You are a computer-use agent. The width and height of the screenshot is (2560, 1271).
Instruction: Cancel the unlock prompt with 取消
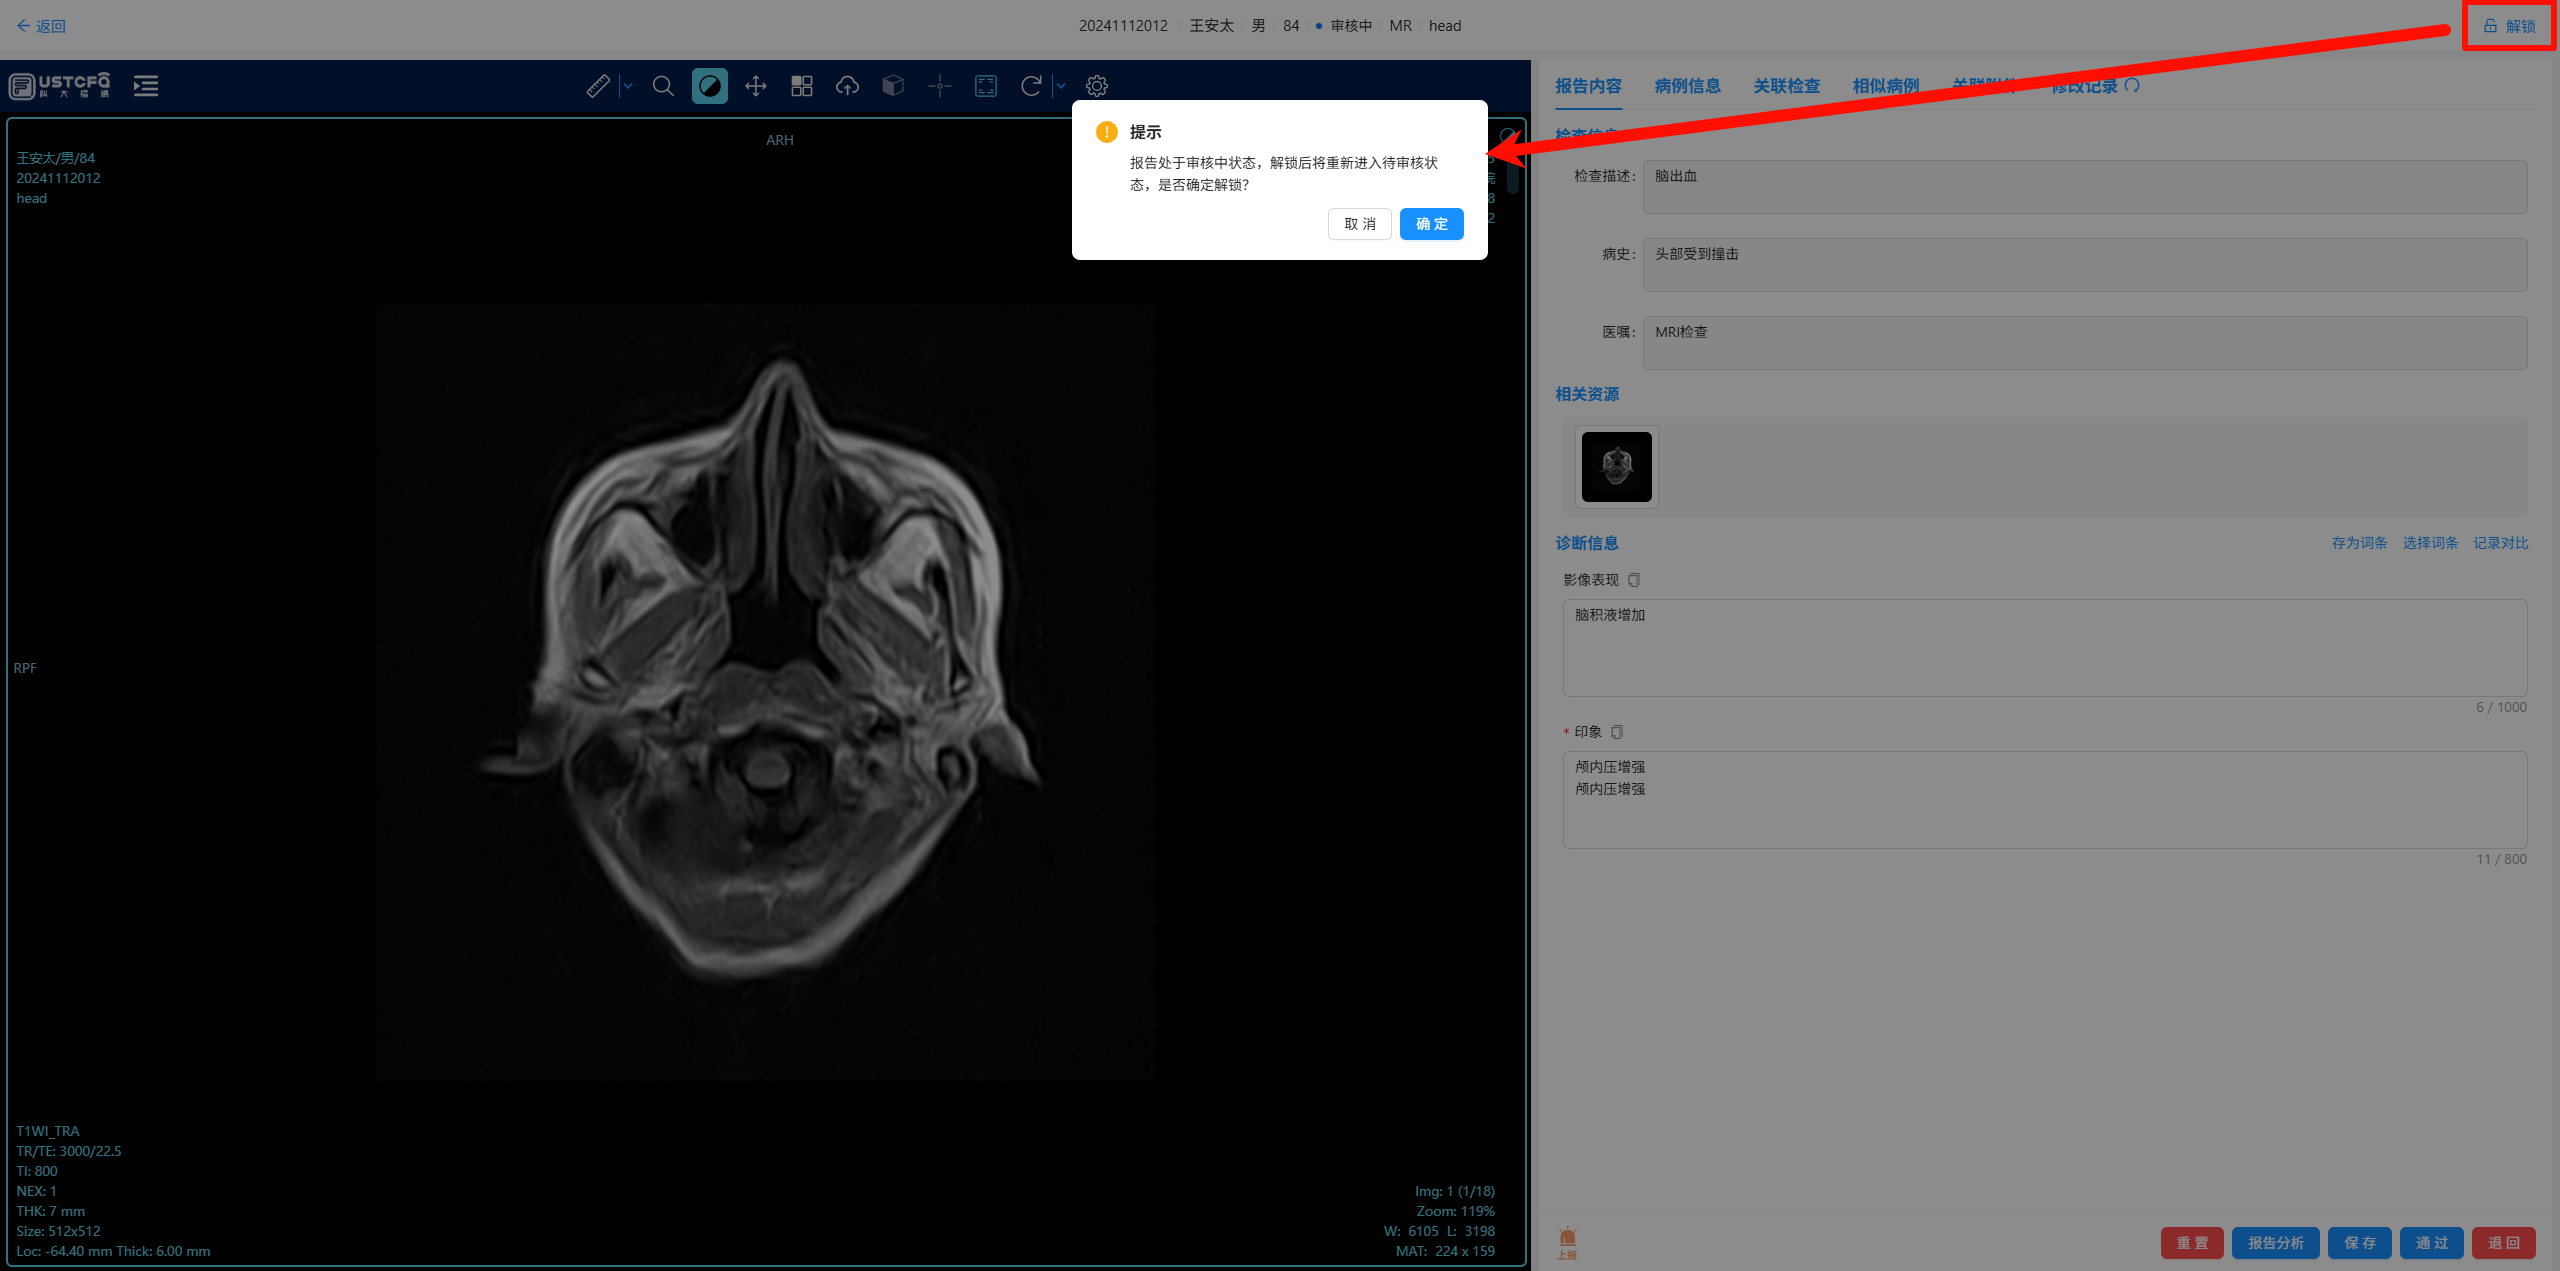[1359, 224]
